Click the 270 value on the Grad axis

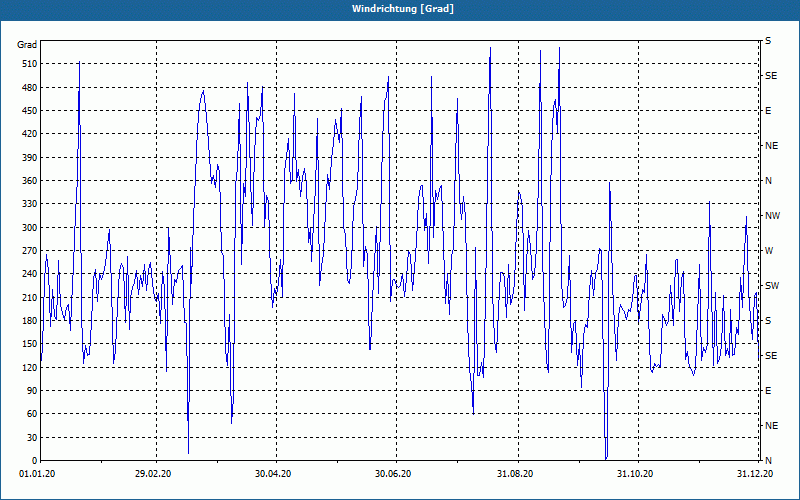[x=30, y=251]
